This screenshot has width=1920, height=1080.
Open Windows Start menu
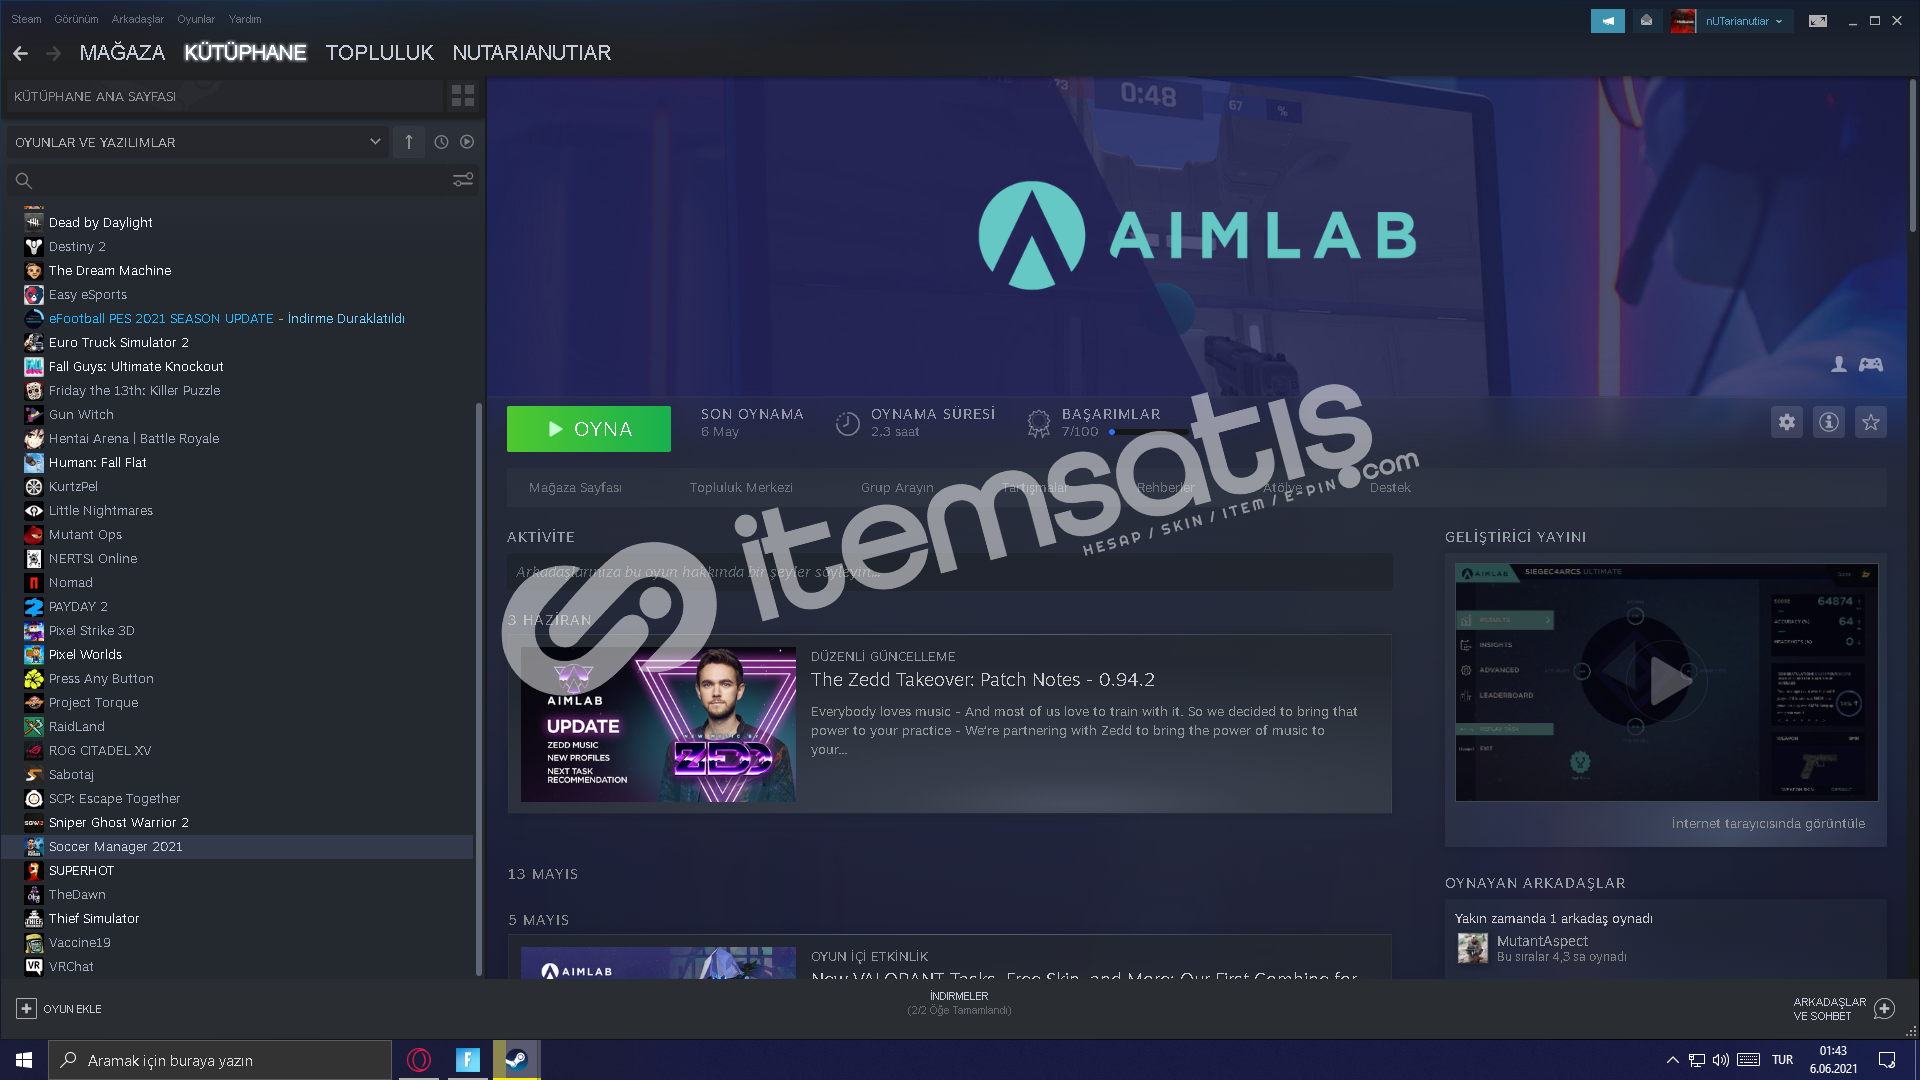[x=24, y=1060]
